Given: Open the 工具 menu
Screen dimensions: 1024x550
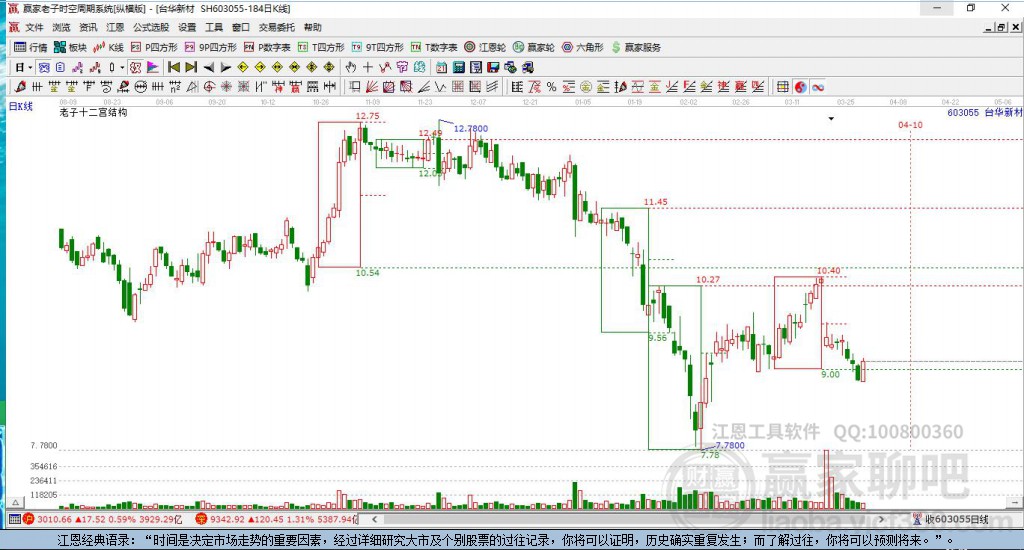Looking at the screenshot, I should (214, 27).
